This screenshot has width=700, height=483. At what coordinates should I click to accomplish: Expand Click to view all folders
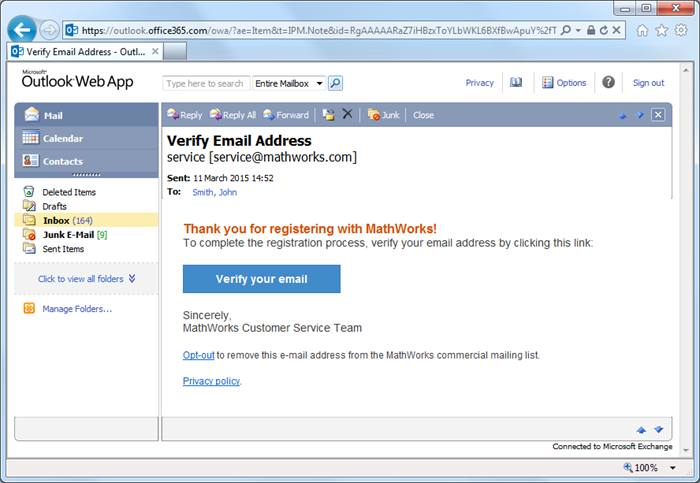[86, 279]
